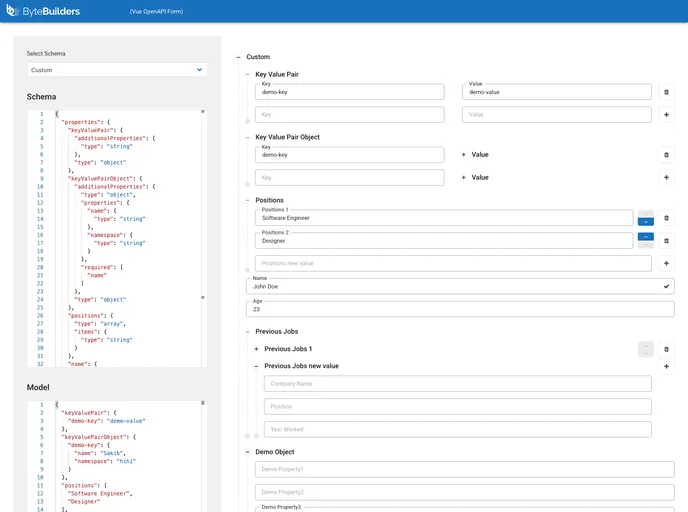Viewport: 688px width, 512px height.
Task: Delete the demo-key key value pair
Action: (666, 92)
